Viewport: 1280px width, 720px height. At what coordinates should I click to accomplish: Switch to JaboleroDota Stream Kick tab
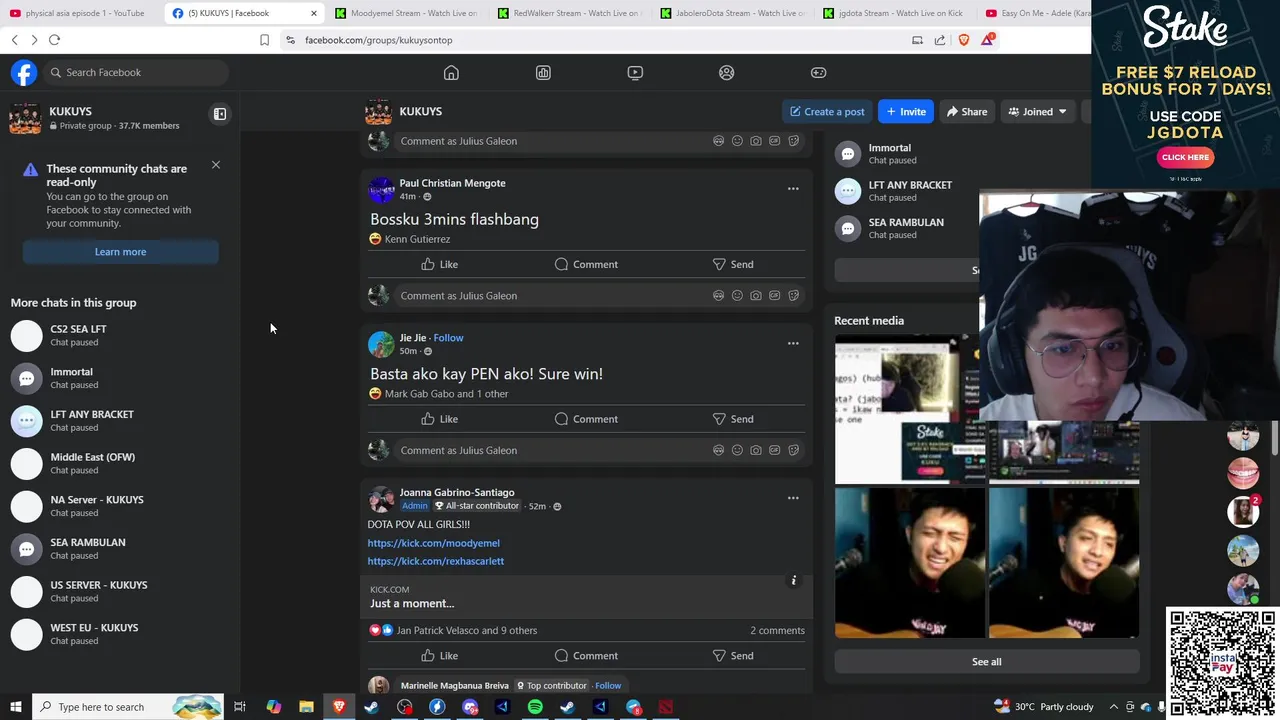coord(732,13)
